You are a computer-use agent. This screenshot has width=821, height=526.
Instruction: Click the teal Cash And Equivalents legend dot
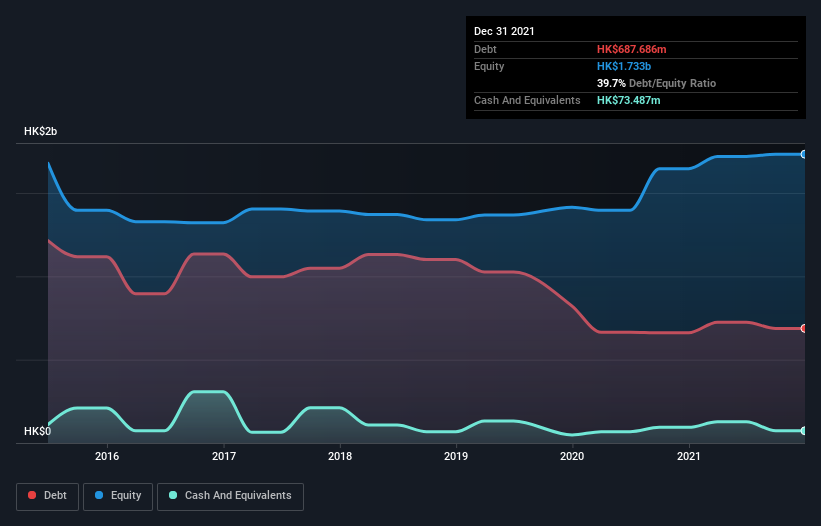[173, 495]
